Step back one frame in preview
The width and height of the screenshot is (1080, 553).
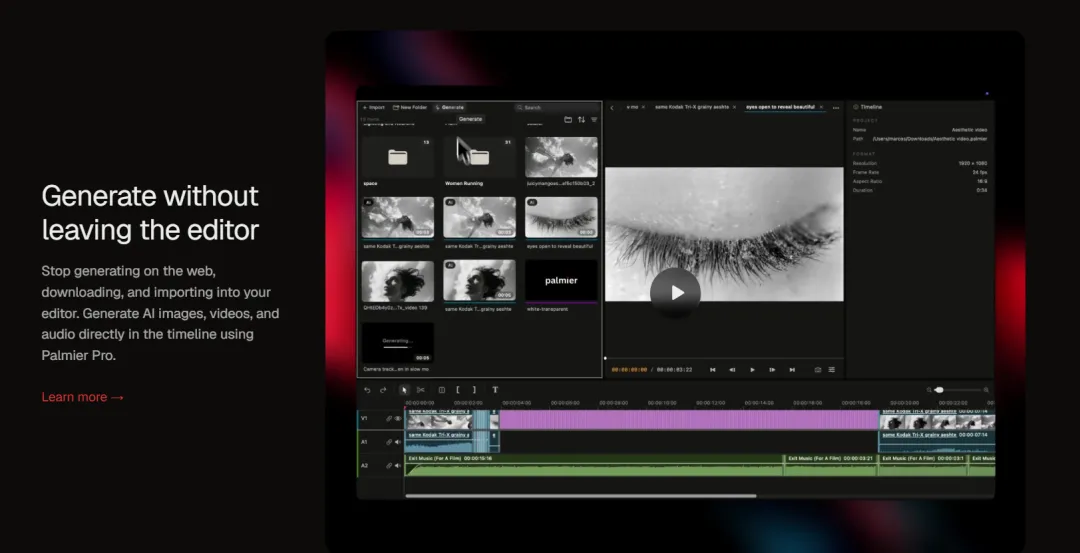click(x=732, y=370)
